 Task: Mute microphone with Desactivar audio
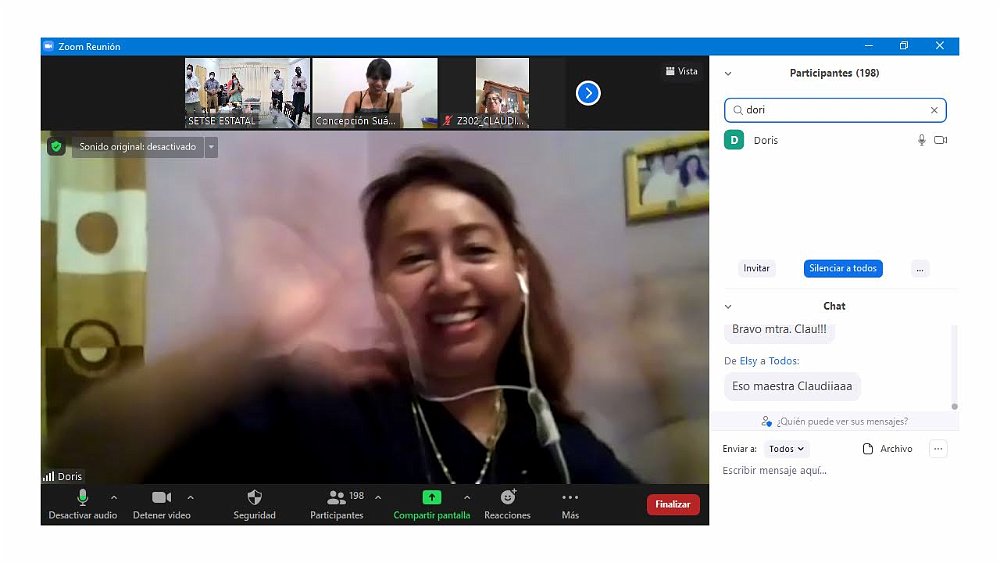tap(82, 497)
